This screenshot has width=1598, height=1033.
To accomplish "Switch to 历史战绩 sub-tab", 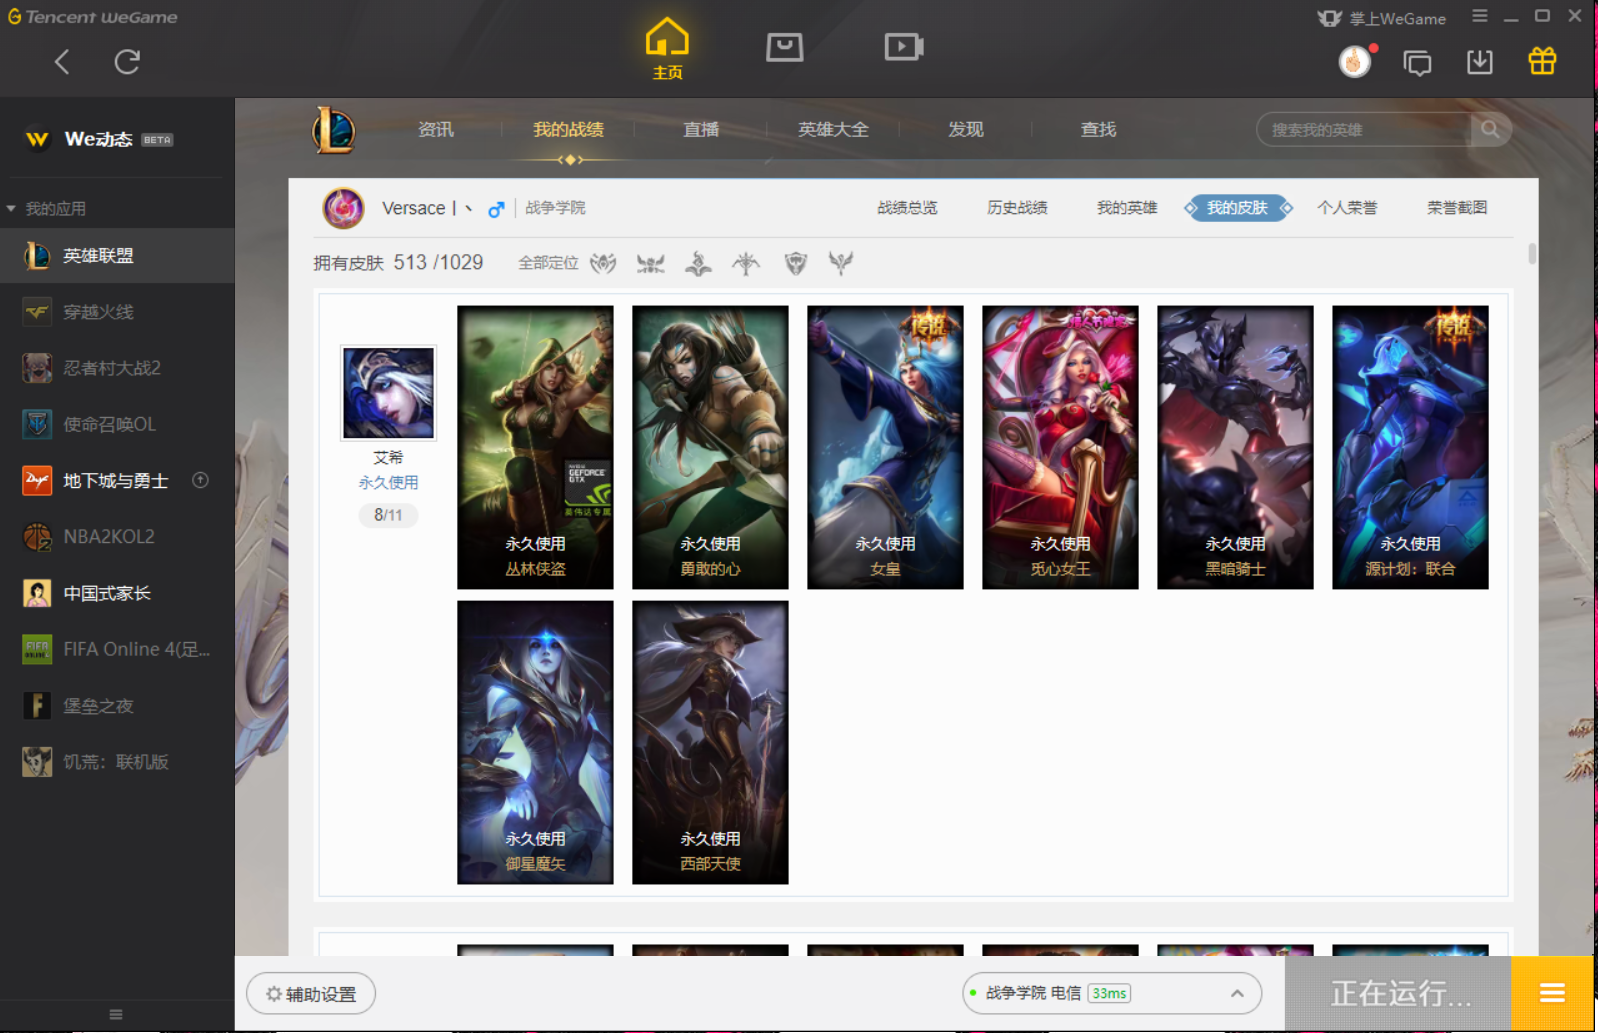I will point(1017,208).
